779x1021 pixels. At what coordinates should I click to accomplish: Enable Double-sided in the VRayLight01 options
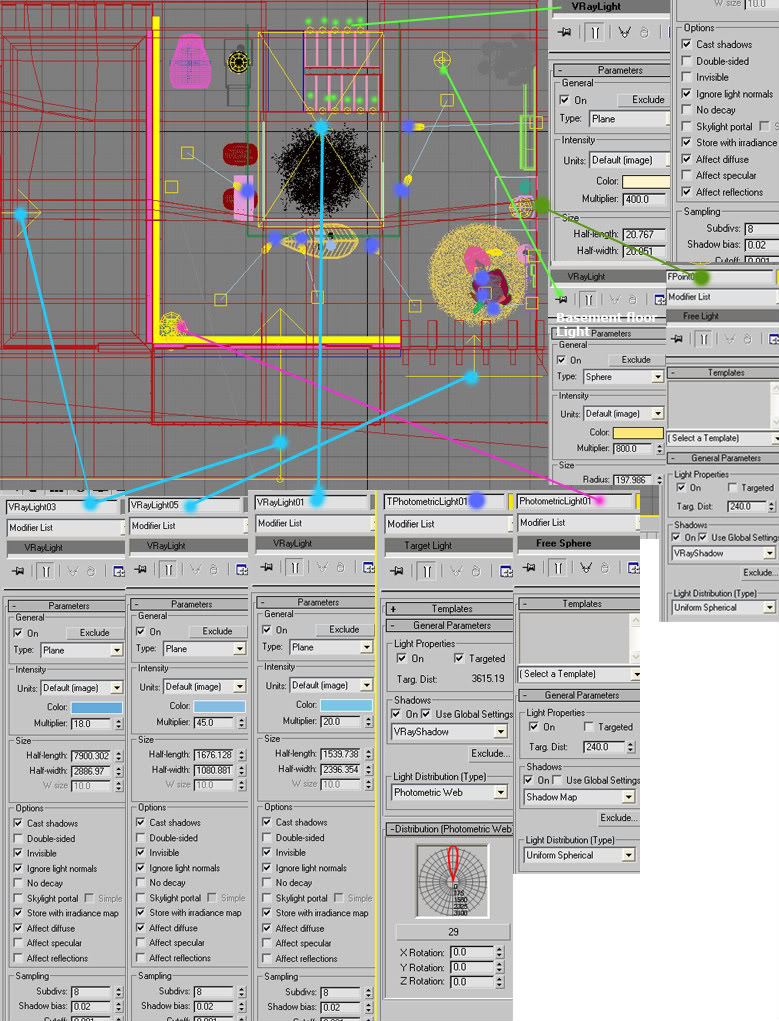click(x=266, y=837)
